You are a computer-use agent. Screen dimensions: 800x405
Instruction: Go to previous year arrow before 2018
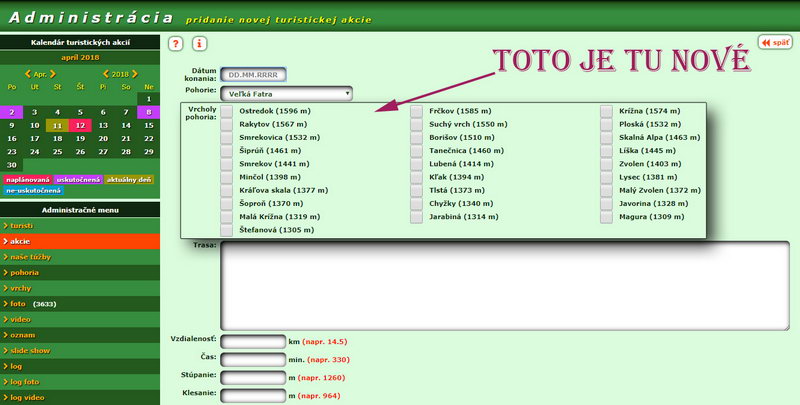[106, 74]
